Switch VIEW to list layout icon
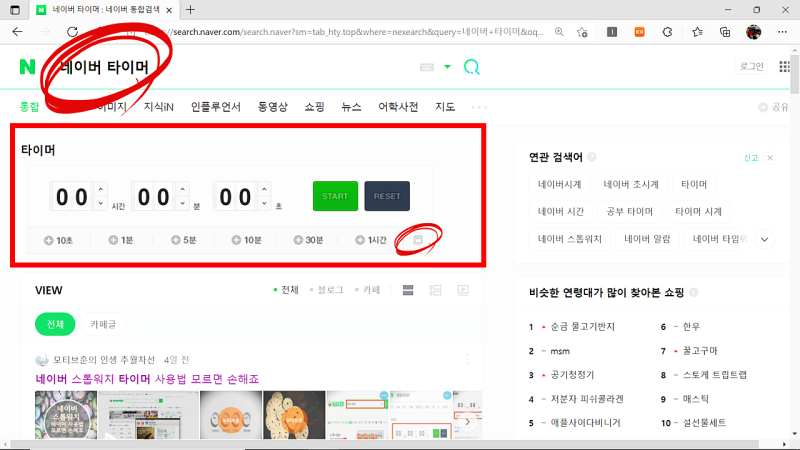 click(x=408, y=290)
